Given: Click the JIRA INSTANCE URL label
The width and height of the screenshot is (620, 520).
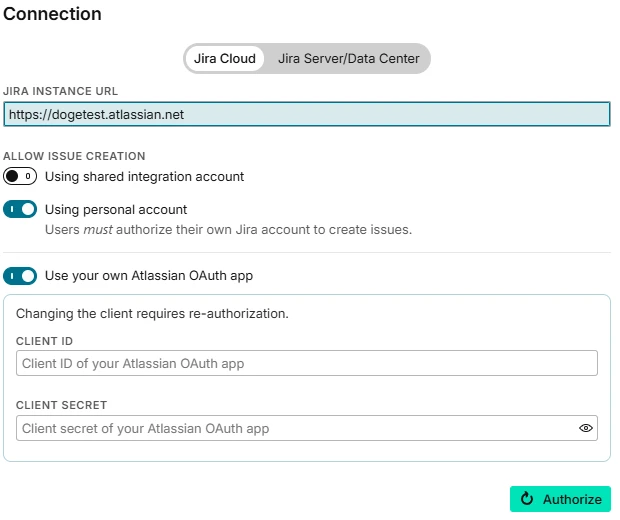Looking at the screenshot, I should click(x=60, y=91).
